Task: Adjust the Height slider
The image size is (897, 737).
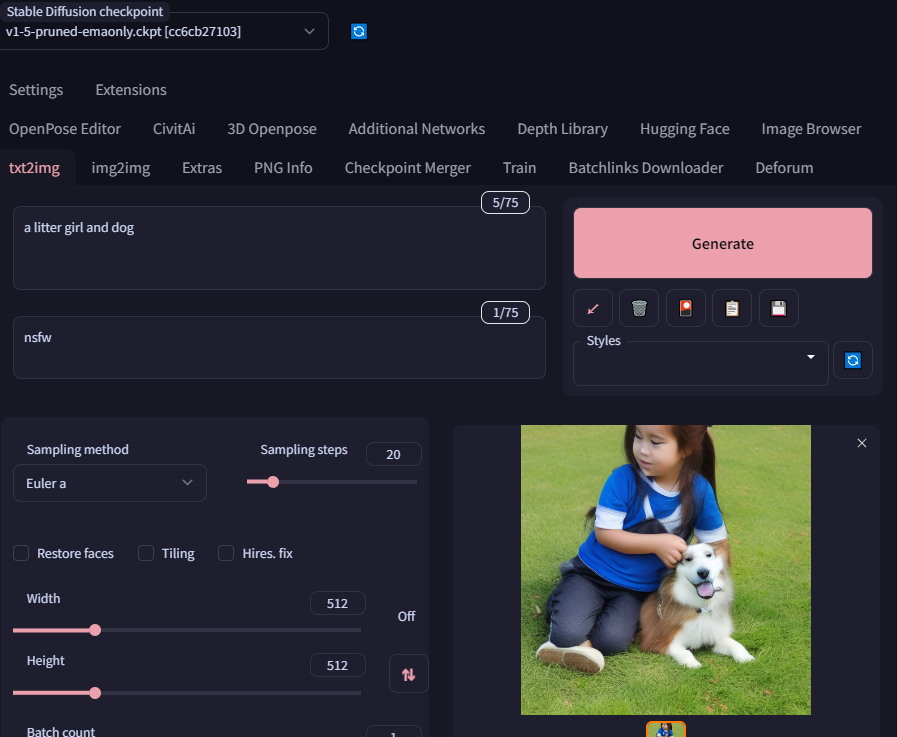Action: pos(187,693)
